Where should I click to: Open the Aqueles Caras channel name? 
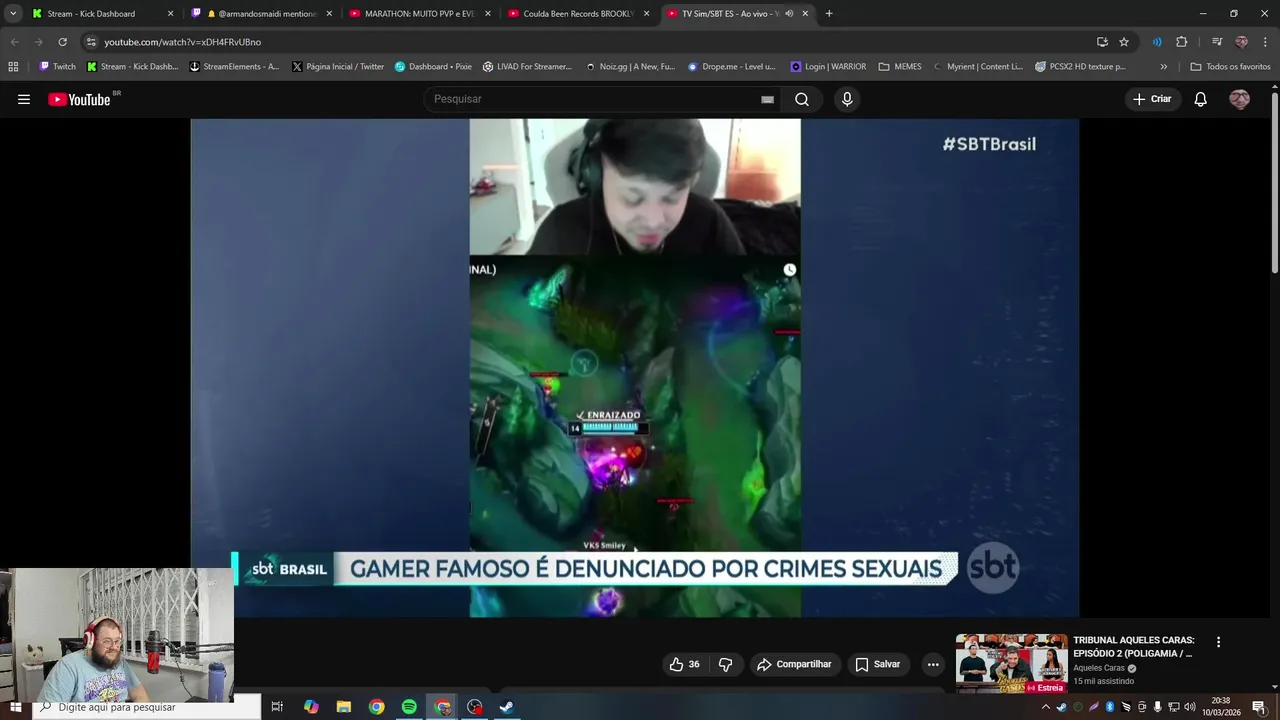[1099, 668]
